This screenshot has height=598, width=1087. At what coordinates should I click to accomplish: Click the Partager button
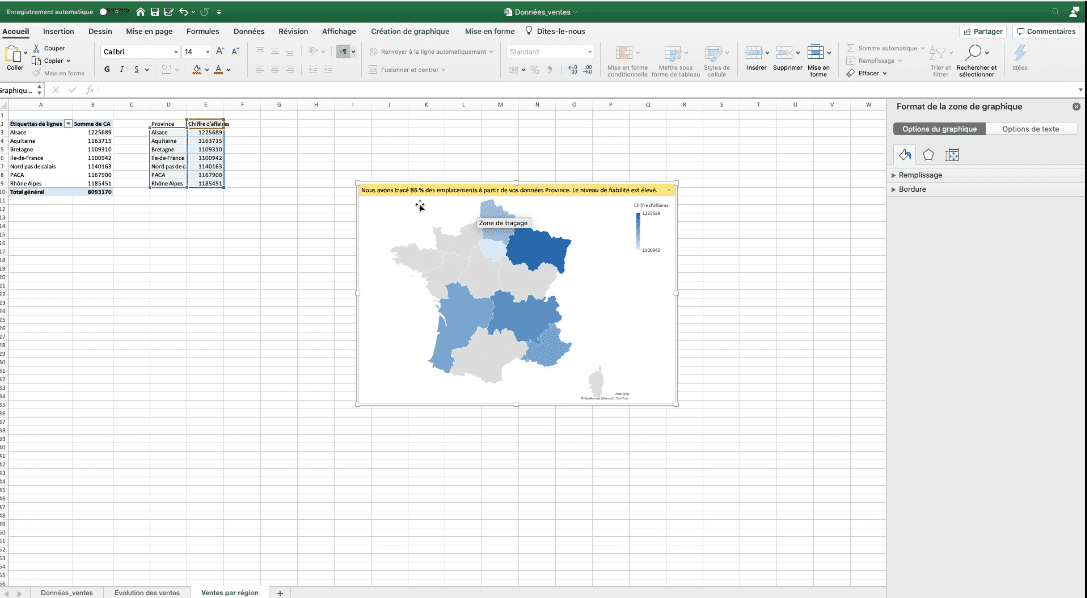click(x=981, y=31)
